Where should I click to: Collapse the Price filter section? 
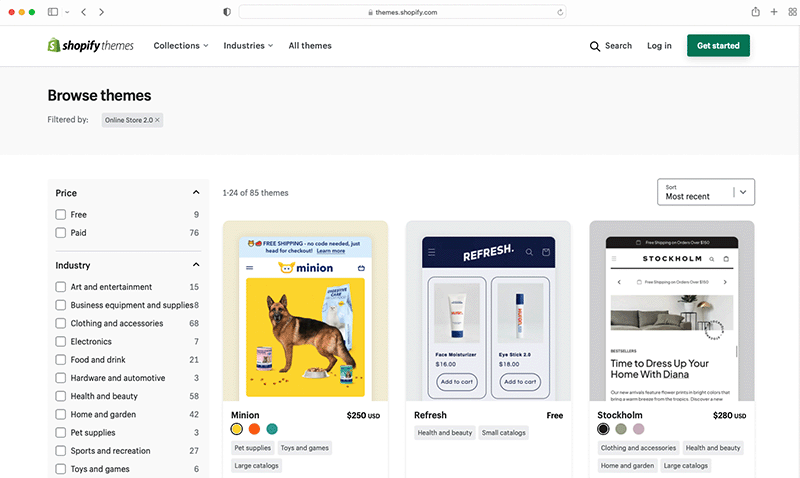click(x=196, y=192)
